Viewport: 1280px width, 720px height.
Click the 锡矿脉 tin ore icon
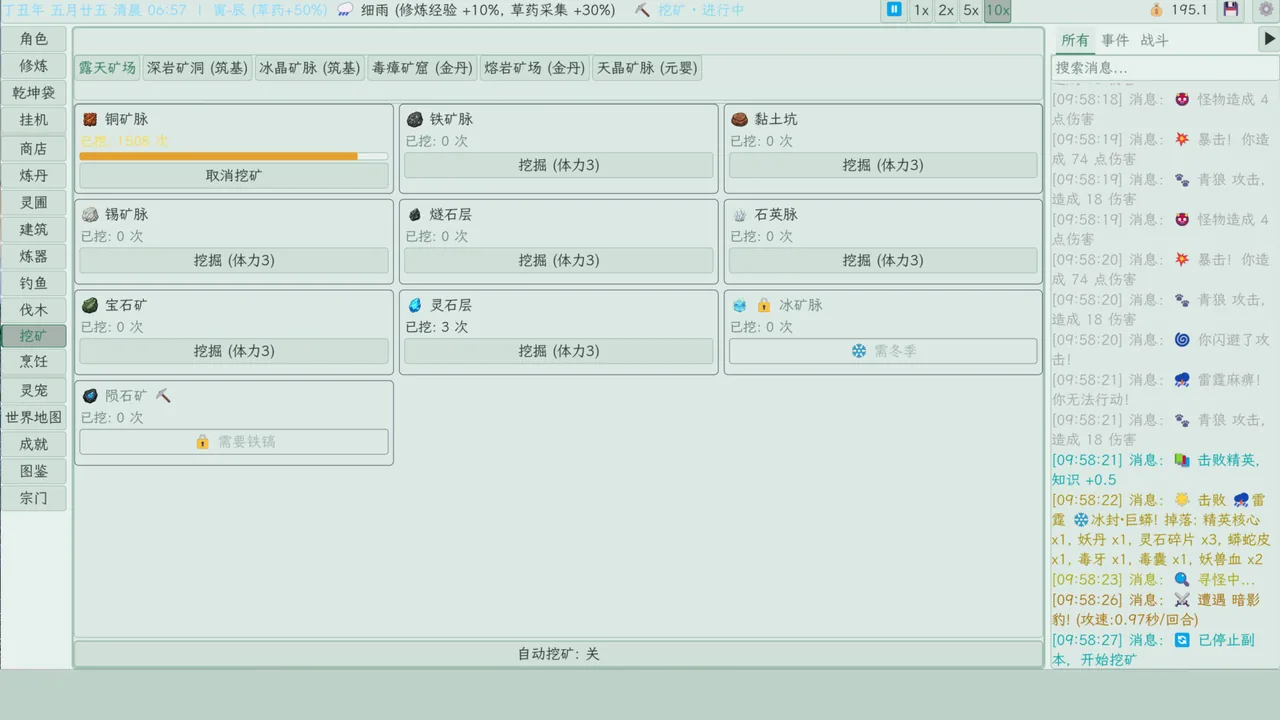(90, 214)
